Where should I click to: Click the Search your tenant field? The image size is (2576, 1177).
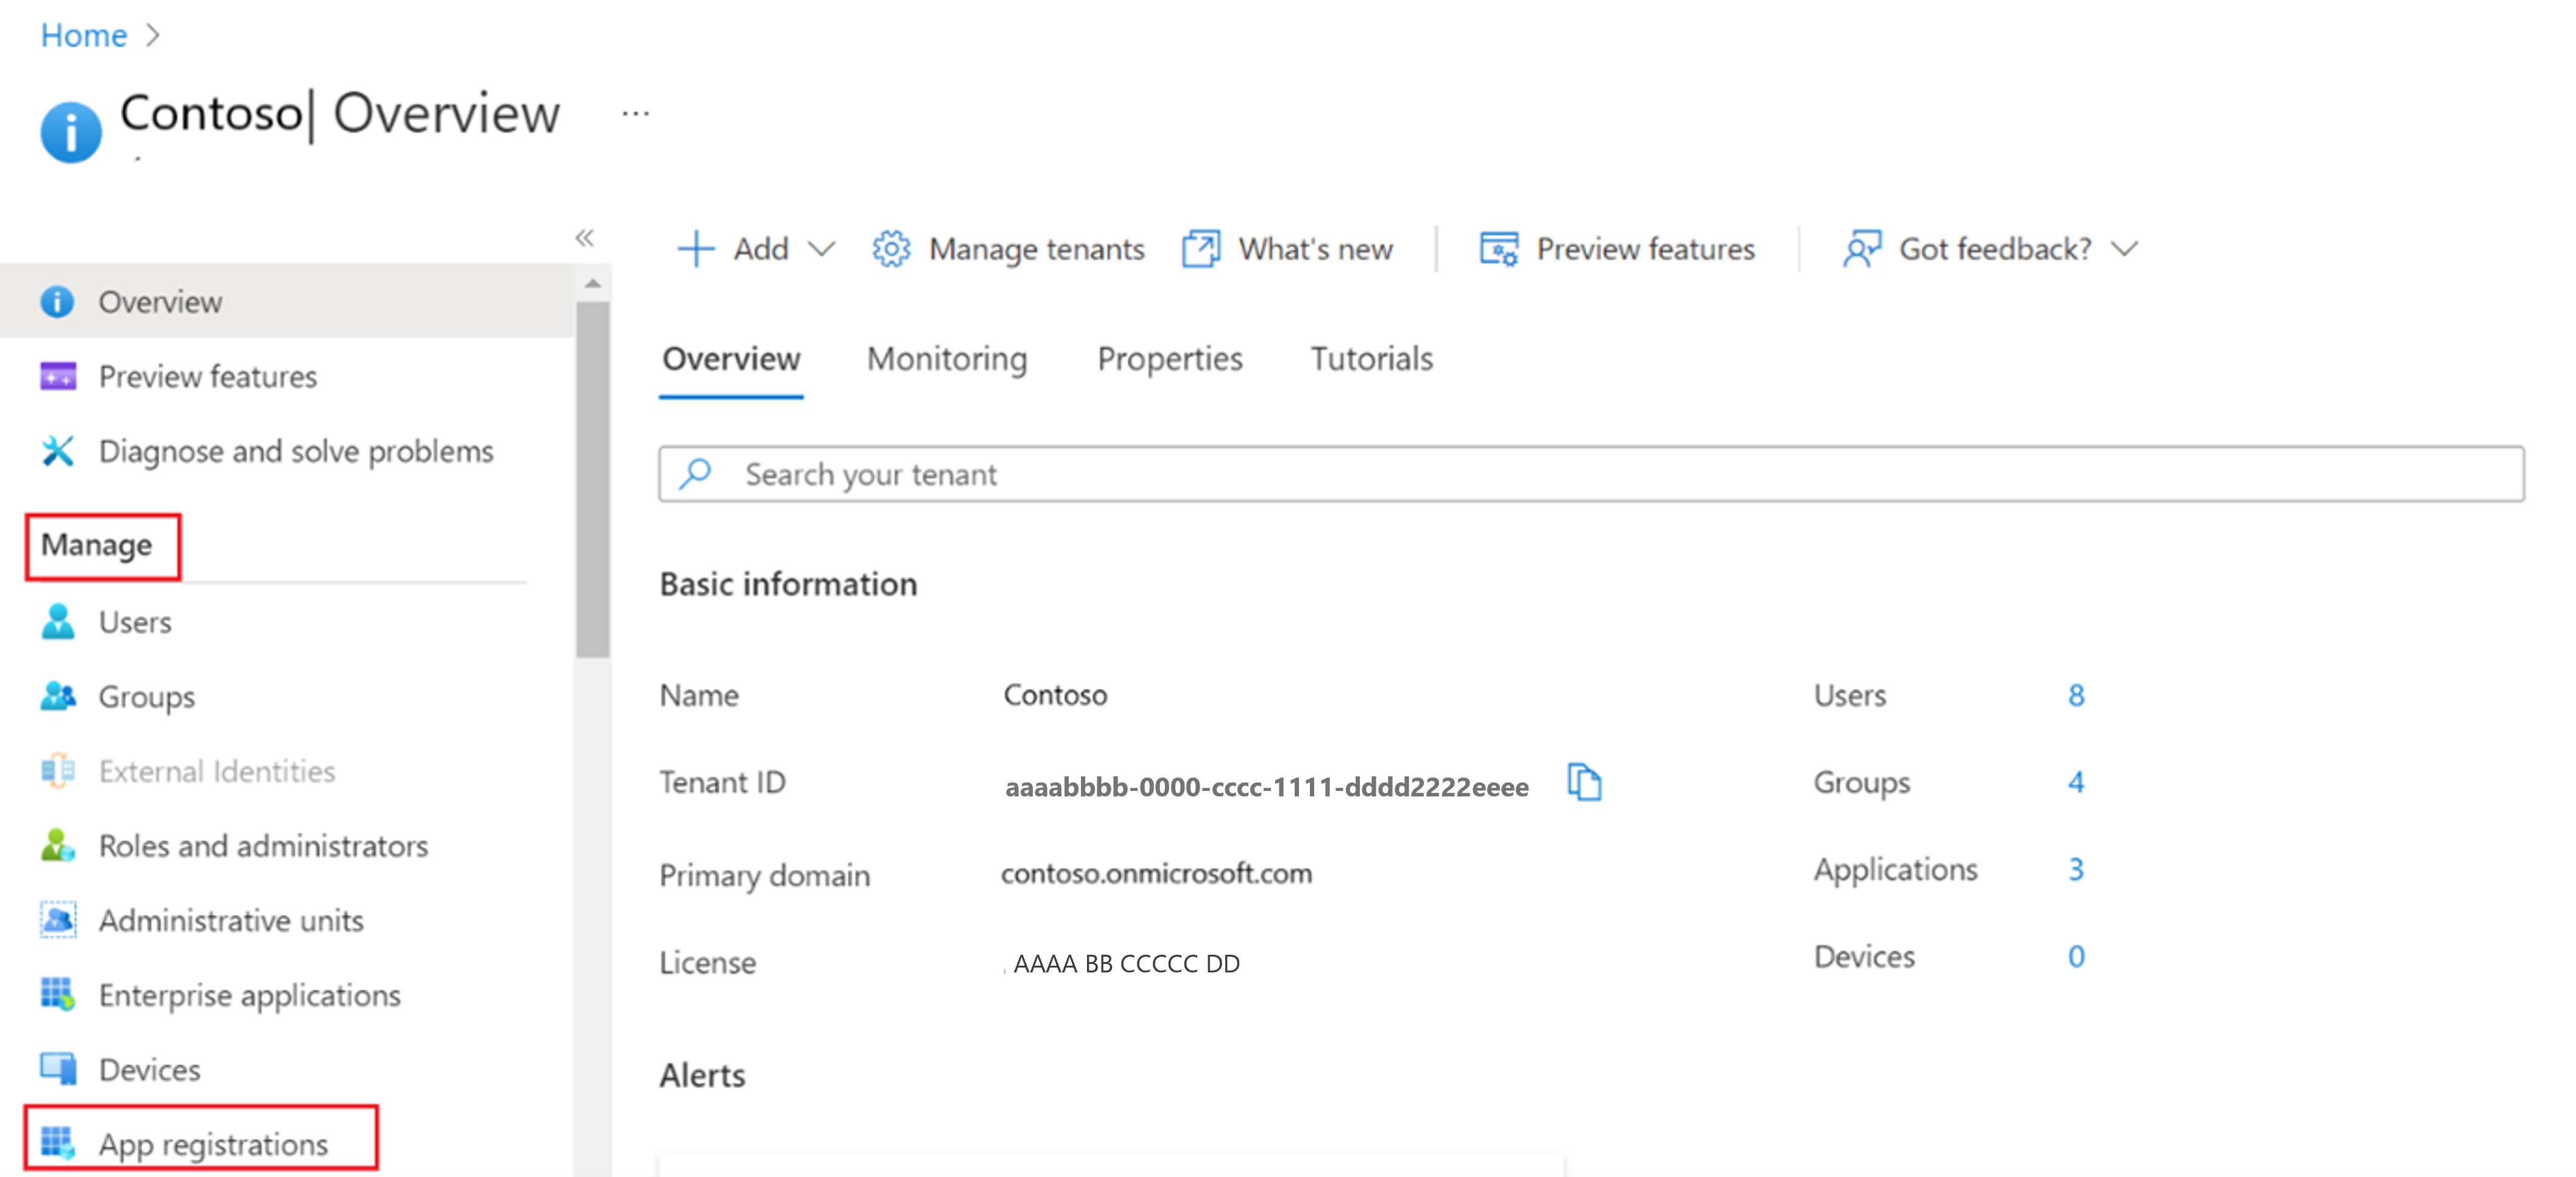1590,474
